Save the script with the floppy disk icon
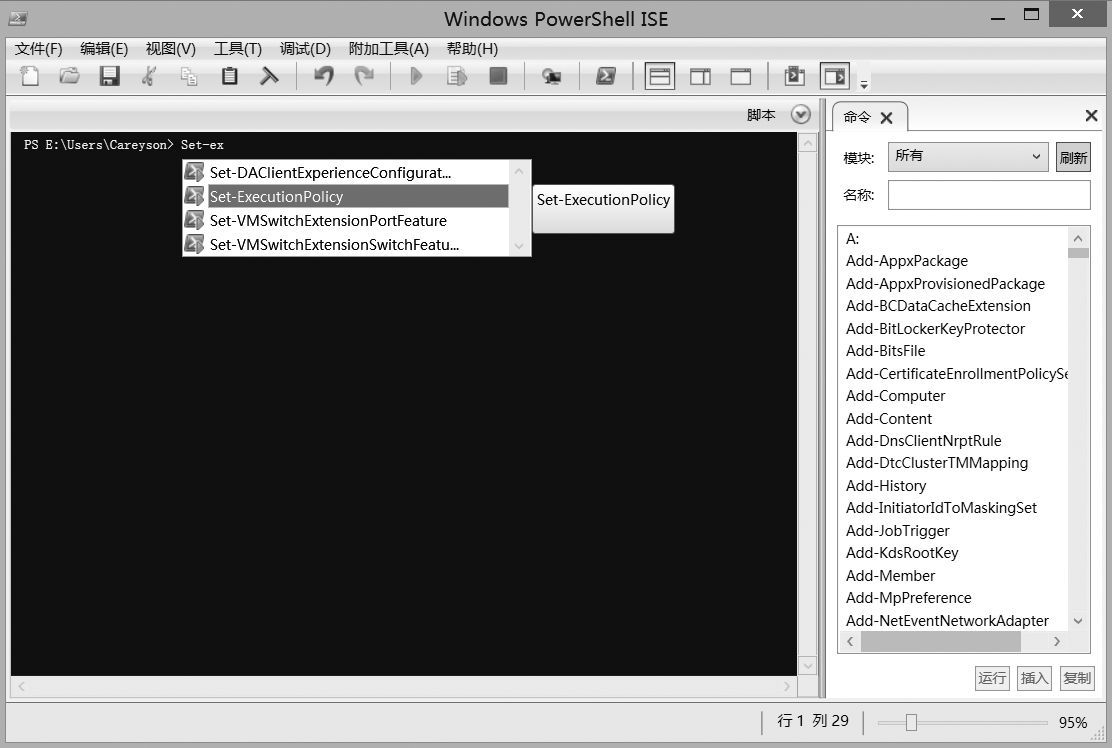 click(109, 76)
